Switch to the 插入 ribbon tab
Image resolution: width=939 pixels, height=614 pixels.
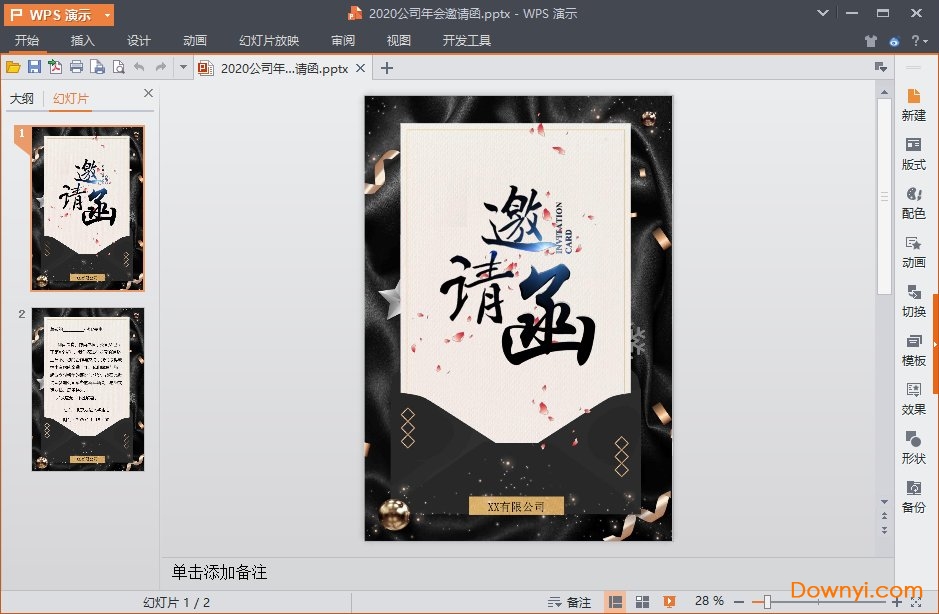tap(82, 41)
